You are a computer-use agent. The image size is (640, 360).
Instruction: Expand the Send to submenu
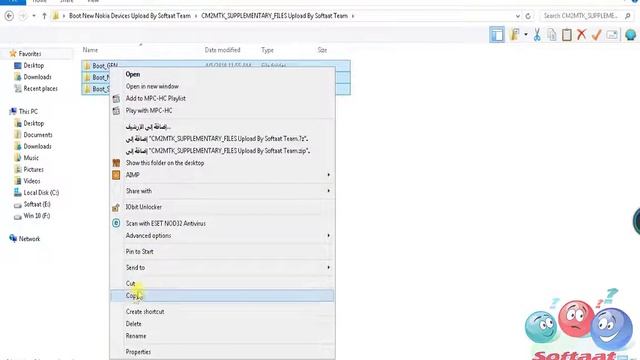tap(222, 267)
